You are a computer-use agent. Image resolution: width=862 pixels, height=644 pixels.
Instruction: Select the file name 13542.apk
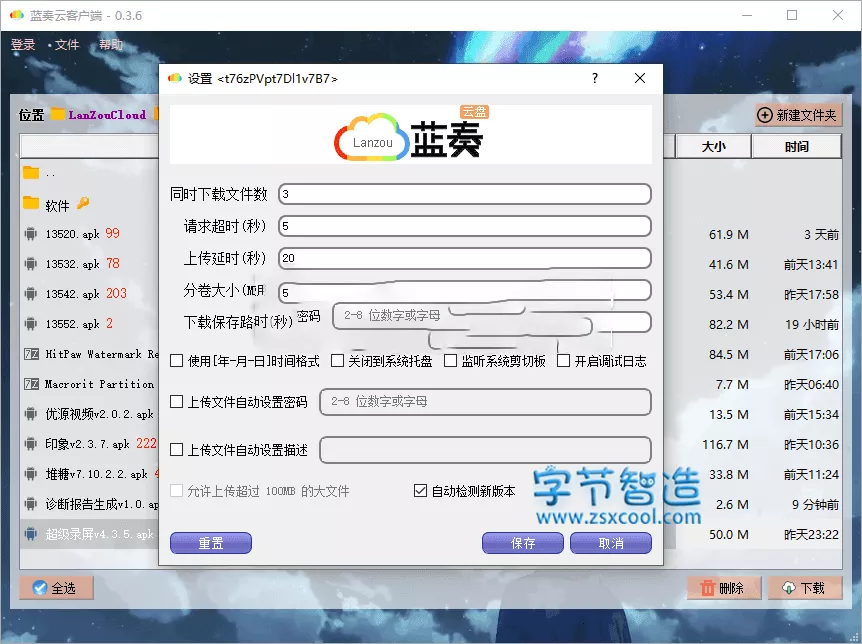click(x=73, y=294)
